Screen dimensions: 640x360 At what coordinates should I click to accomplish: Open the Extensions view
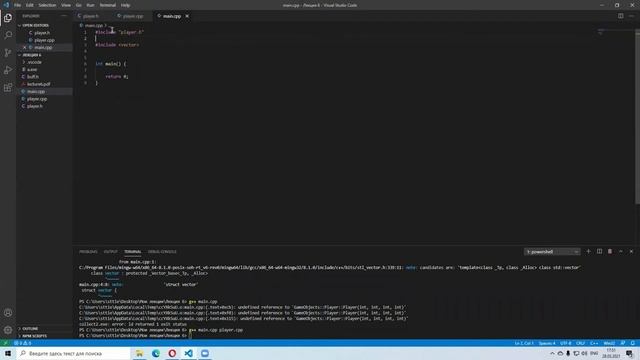coord(8,88)
